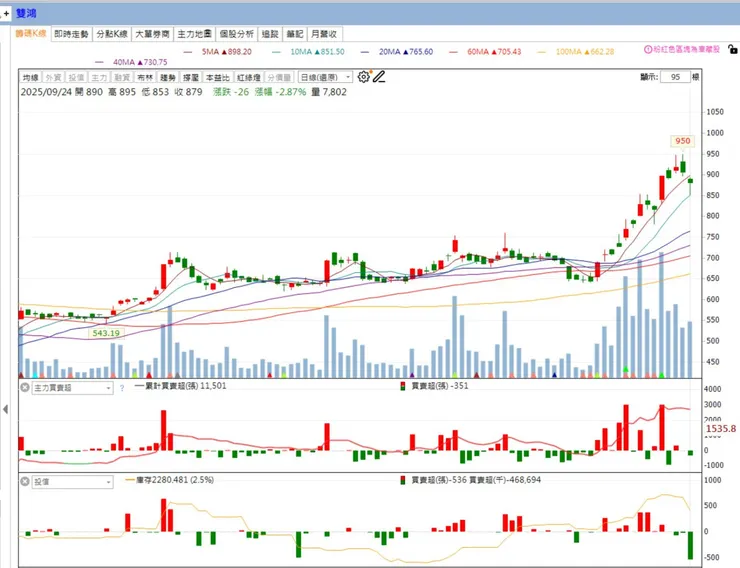Click the 2025/09/24 date readout

(45, 92)
